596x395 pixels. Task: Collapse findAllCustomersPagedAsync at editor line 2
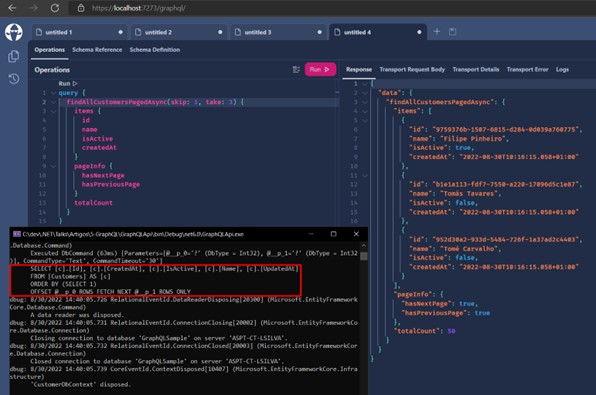(x=53, y=102)
